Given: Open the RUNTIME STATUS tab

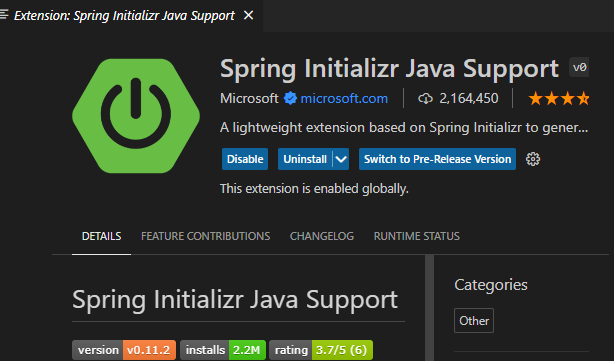Looking at the screenshot, I should pos(417,236).
